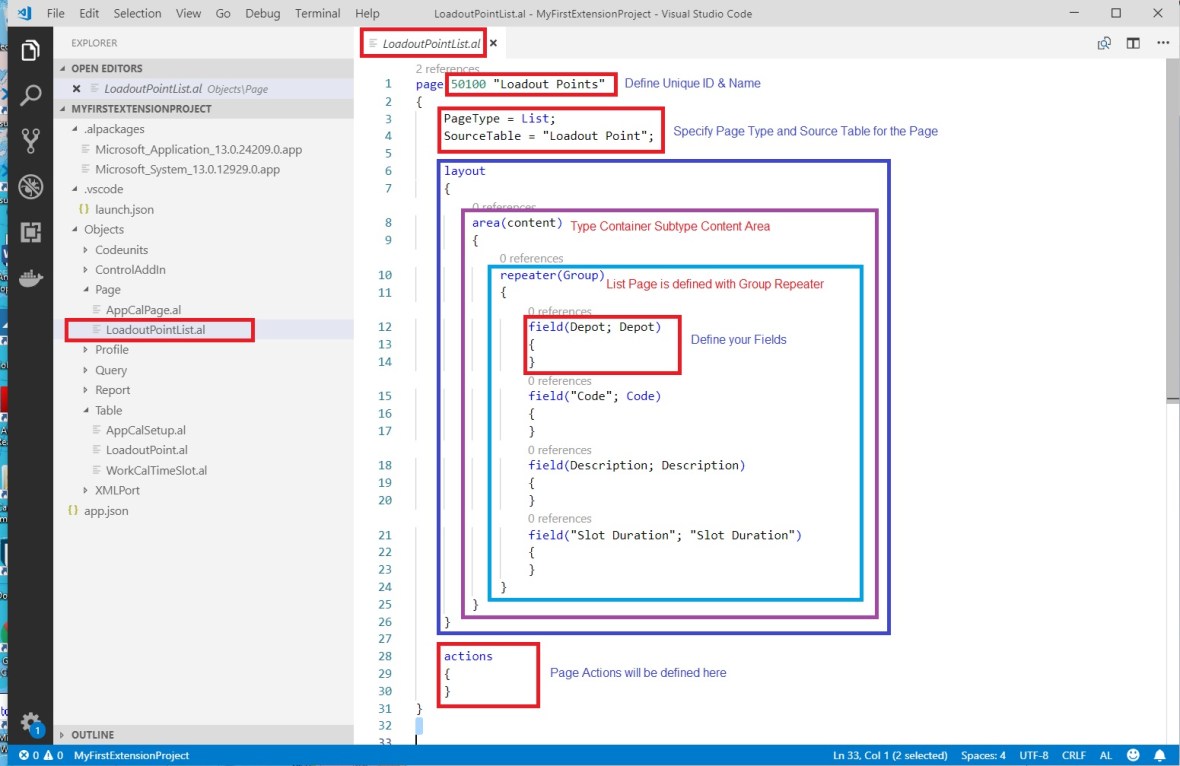Open the Docker view icon
1180x766 pixels.
coord(30,277)
